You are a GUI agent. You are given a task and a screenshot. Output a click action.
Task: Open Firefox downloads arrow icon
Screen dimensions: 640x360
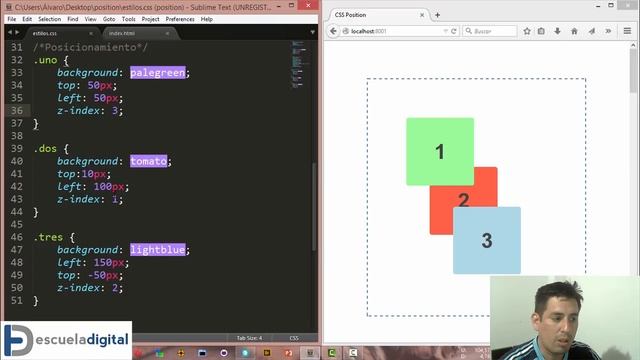[x=557, y=31]
